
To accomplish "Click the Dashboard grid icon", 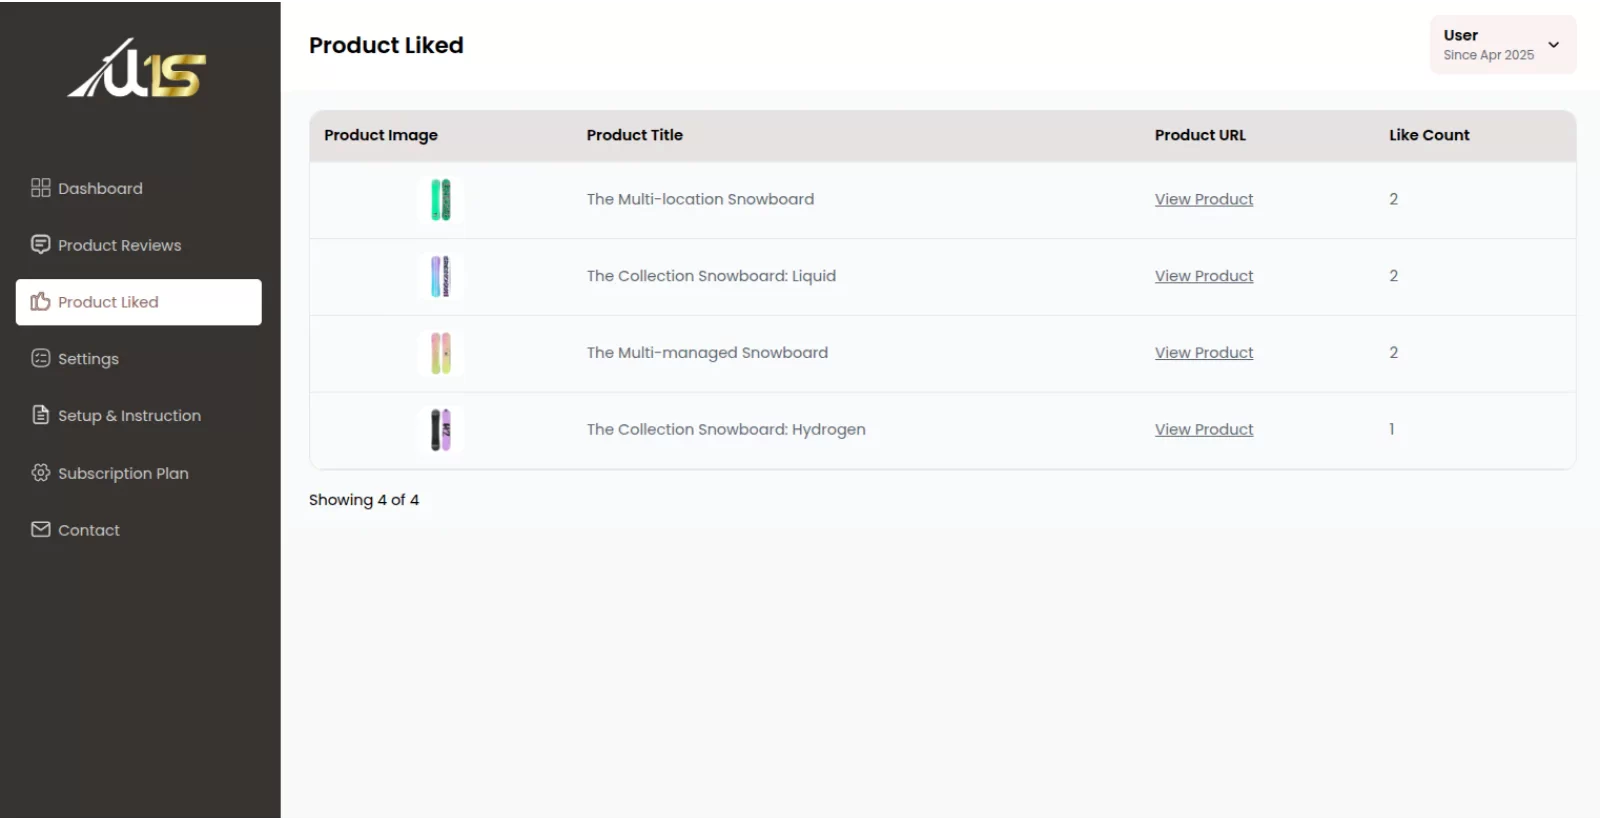I will coord(40,188).
